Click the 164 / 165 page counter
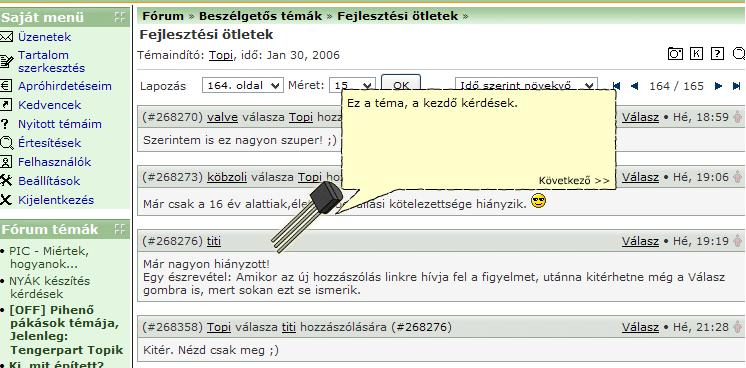This screenshot has width=746, height=368. 676,86
